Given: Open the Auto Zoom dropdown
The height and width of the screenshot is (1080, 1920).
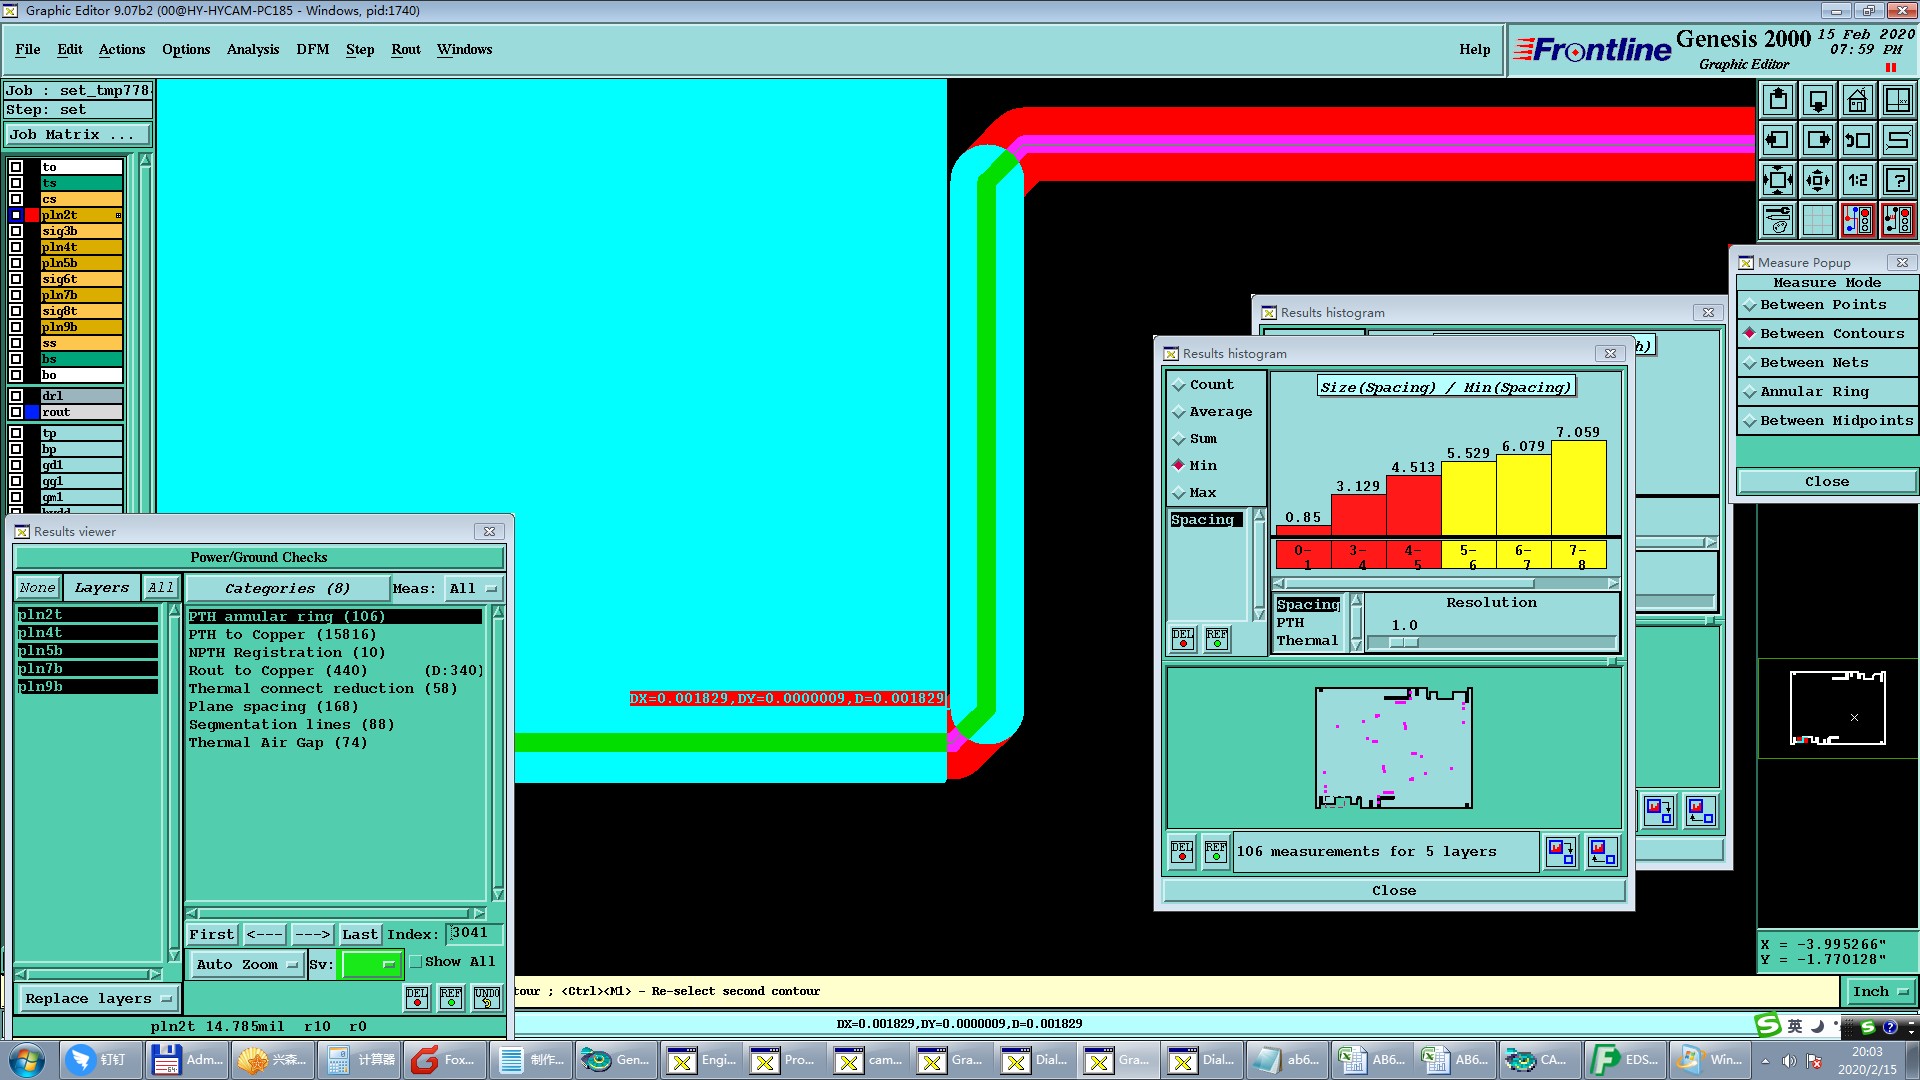Looking at the screenshot, I should click(246, 965).
